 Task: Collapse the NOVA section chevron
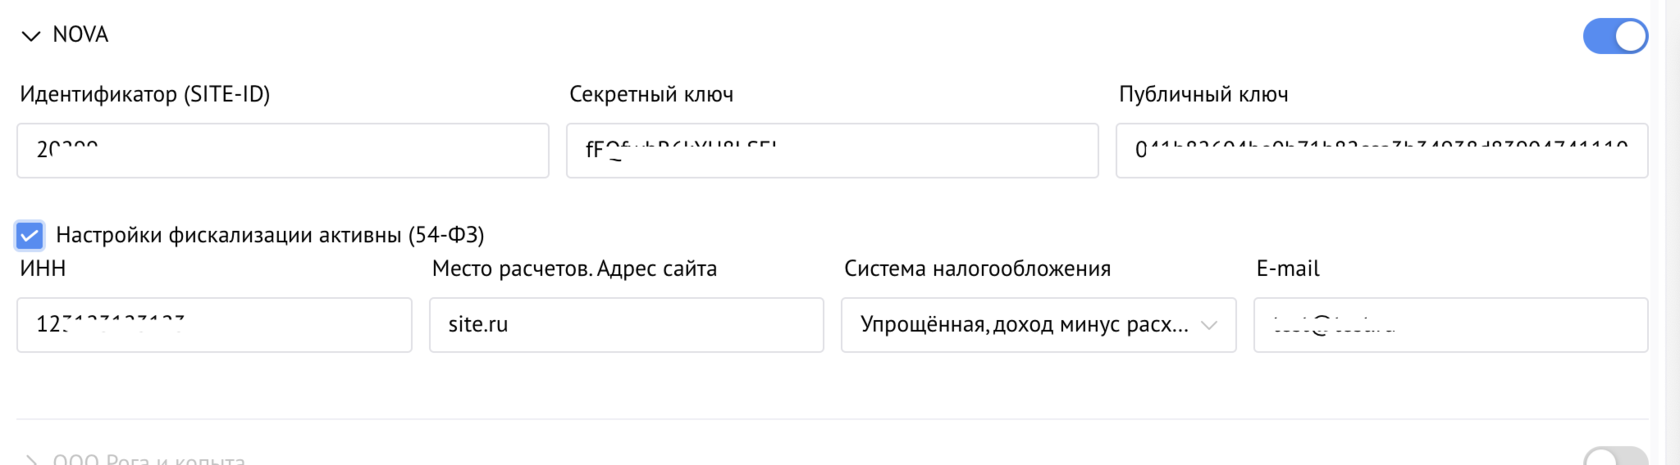pyautogui.click(x=31, y=36)
